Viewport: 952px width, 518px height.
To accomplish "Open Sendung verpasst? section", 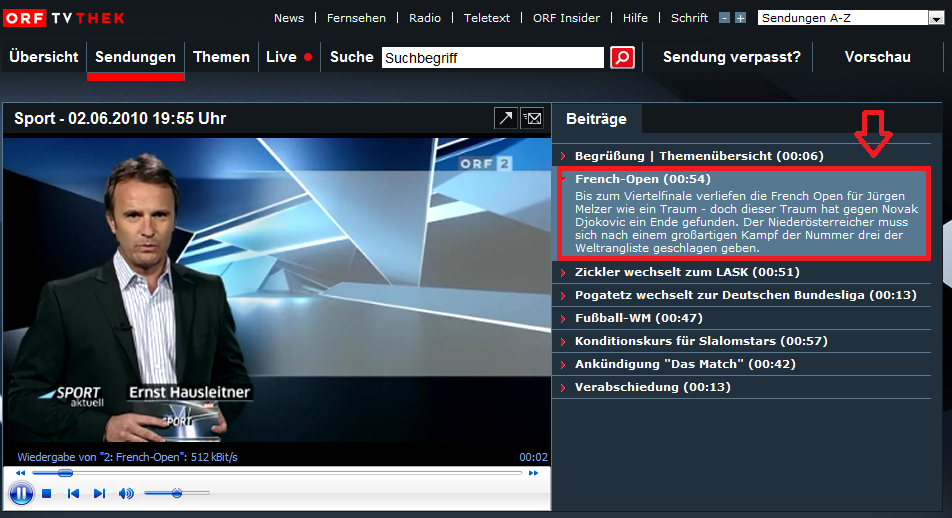I will click(732, 57).
